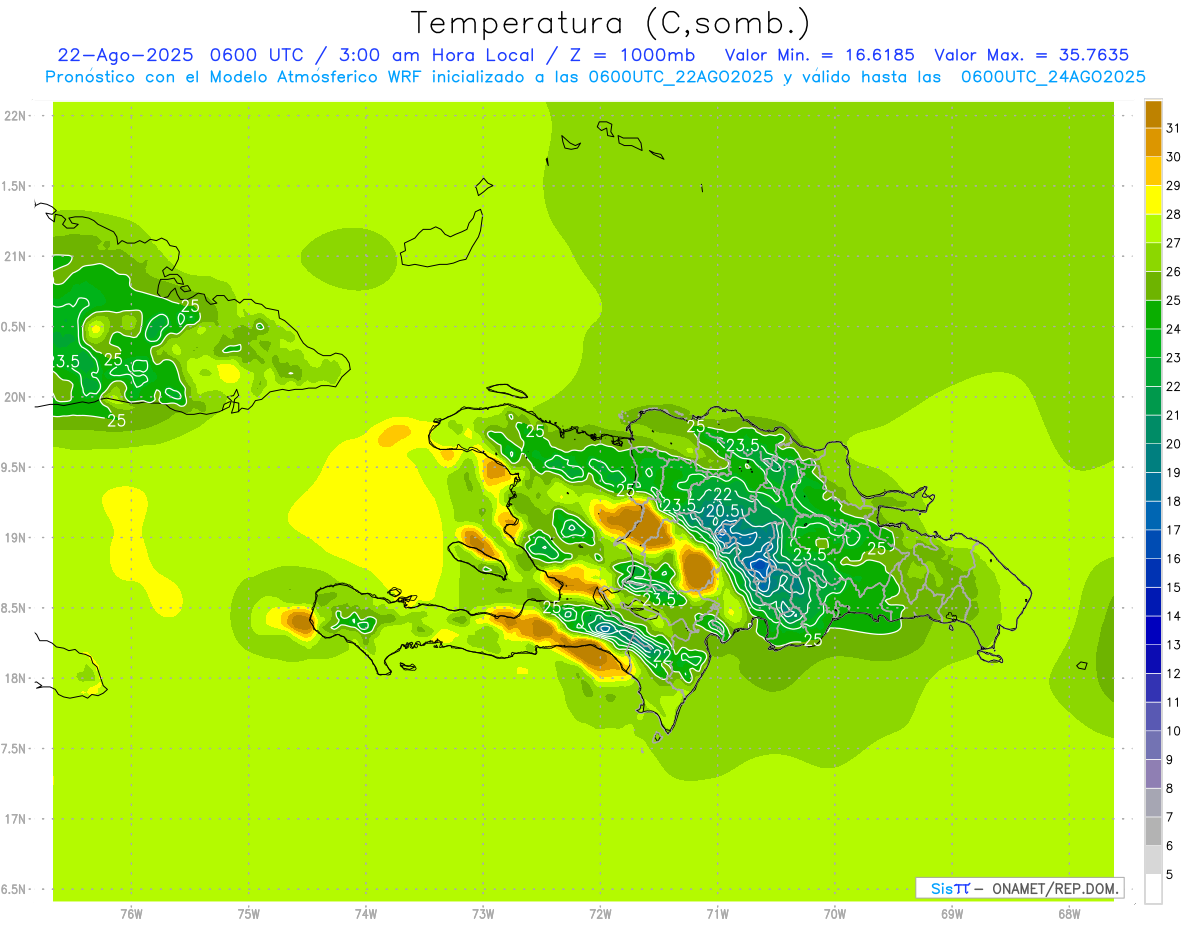Image resolution: width=1200 pixels, height=927 pixels.
Task: Click the 69W longitude axis label
Action: pos(952,914)
